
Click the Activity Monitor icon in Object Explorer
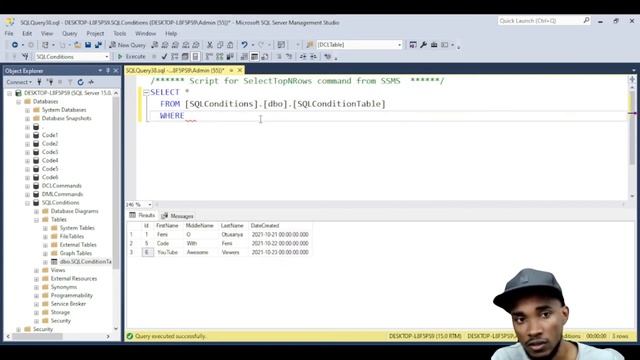91,82
